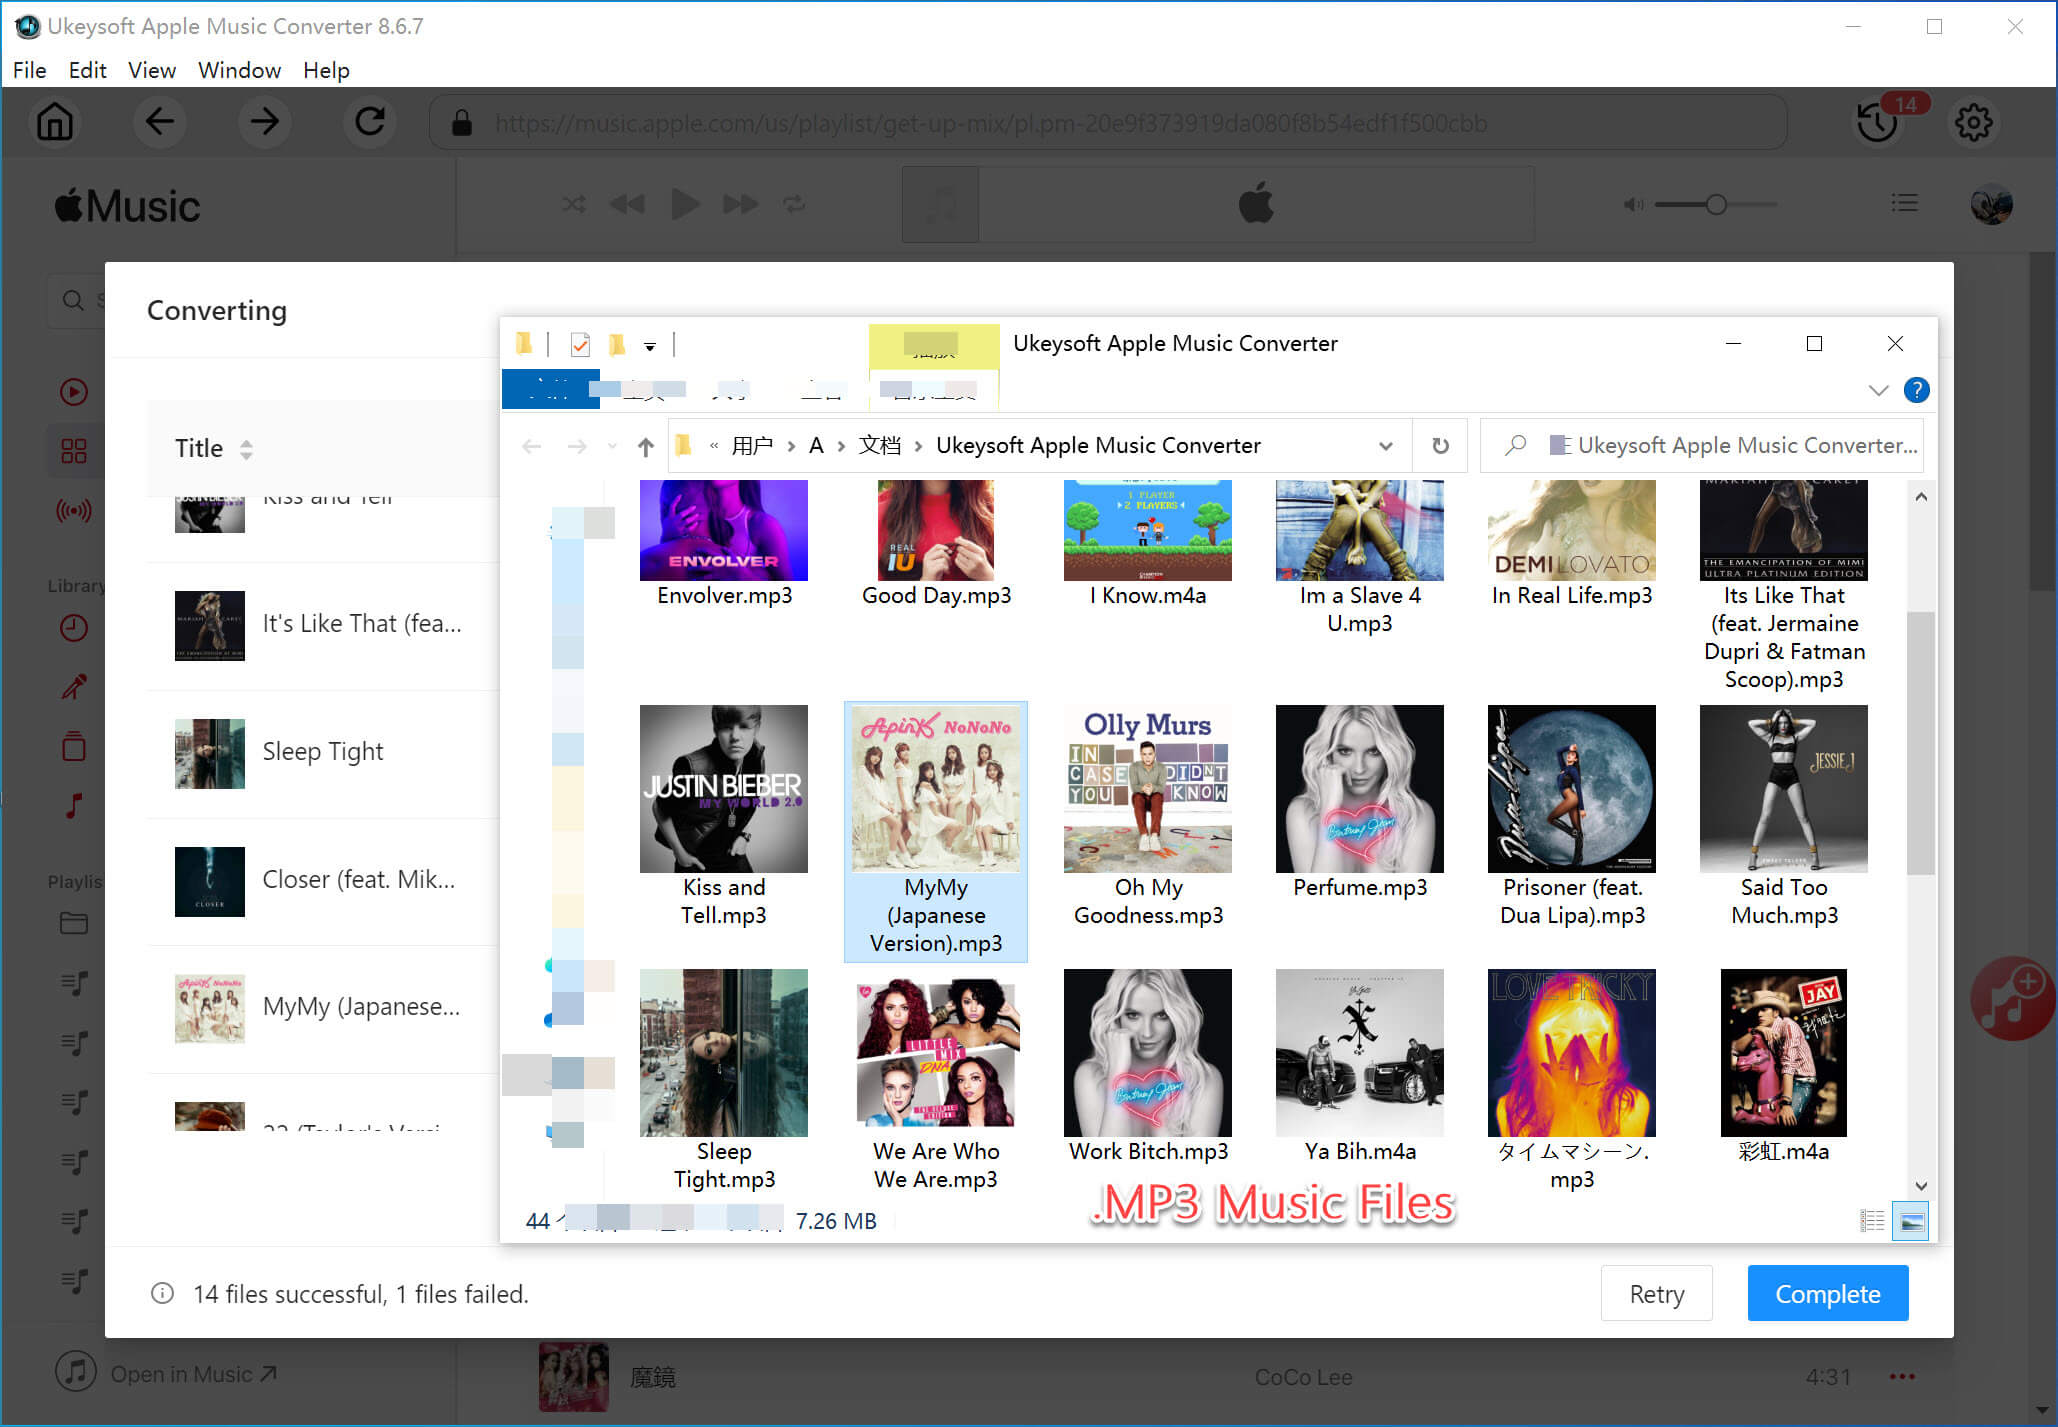The image size is (2058, 1427).
Task: Click Complete to finish conversion
Action: point(1827,1294)
